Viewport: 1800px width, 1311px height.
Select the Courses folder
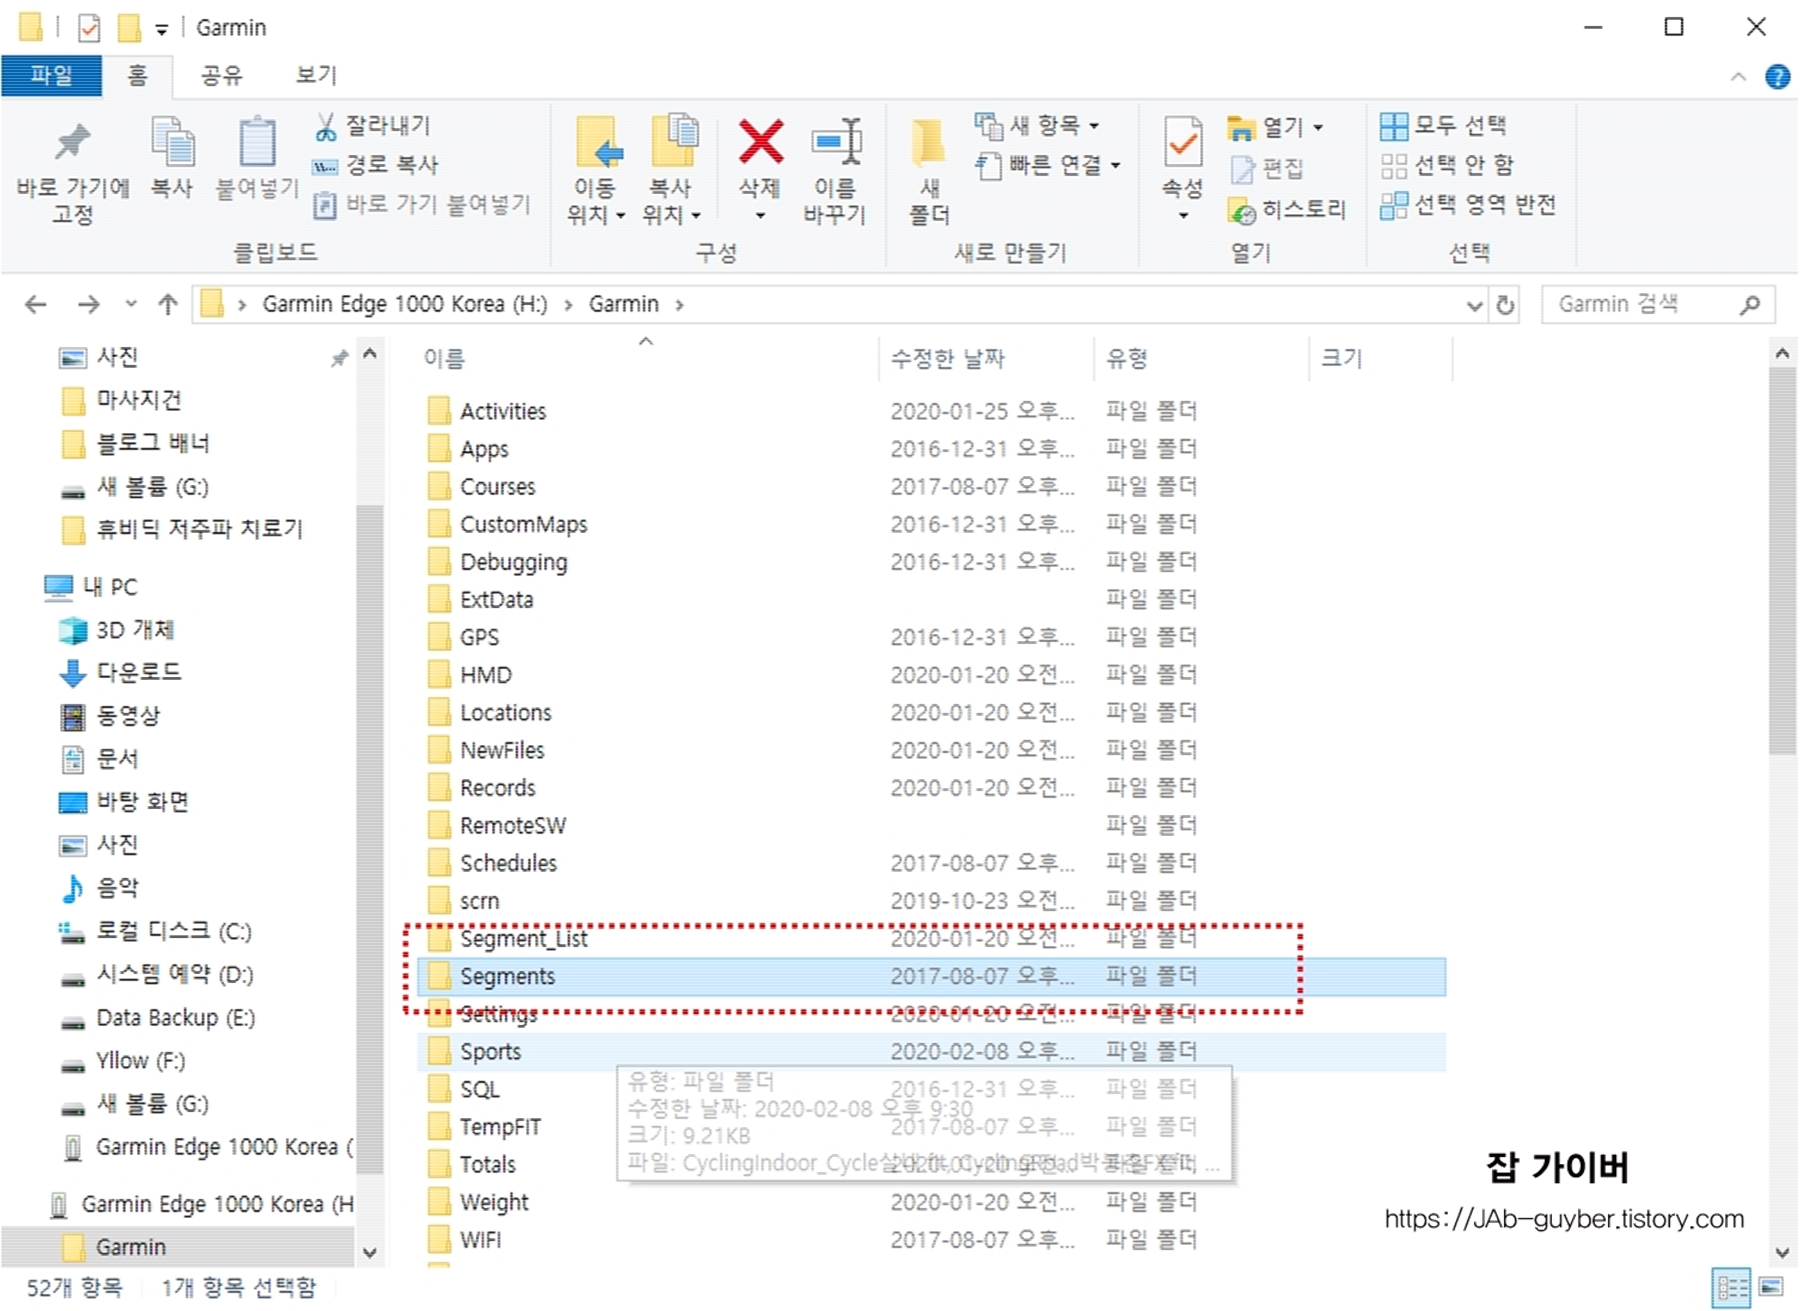[498, 487]
